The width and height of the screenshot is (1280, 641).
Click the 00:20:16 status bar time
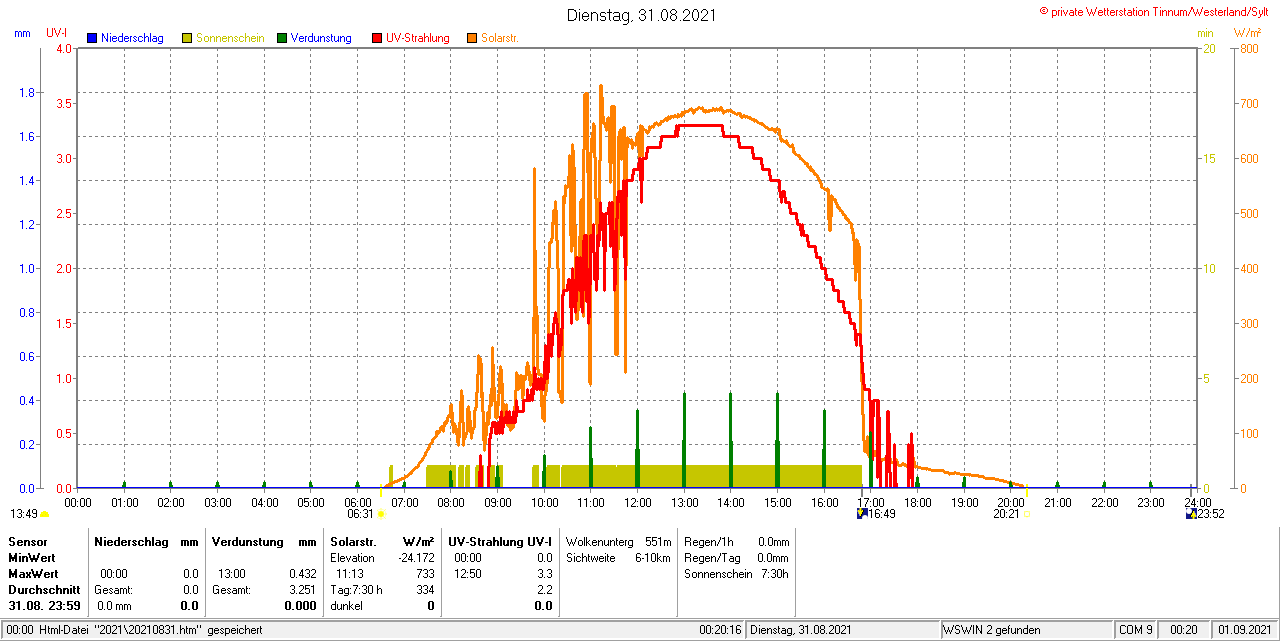tap(720, 630)
